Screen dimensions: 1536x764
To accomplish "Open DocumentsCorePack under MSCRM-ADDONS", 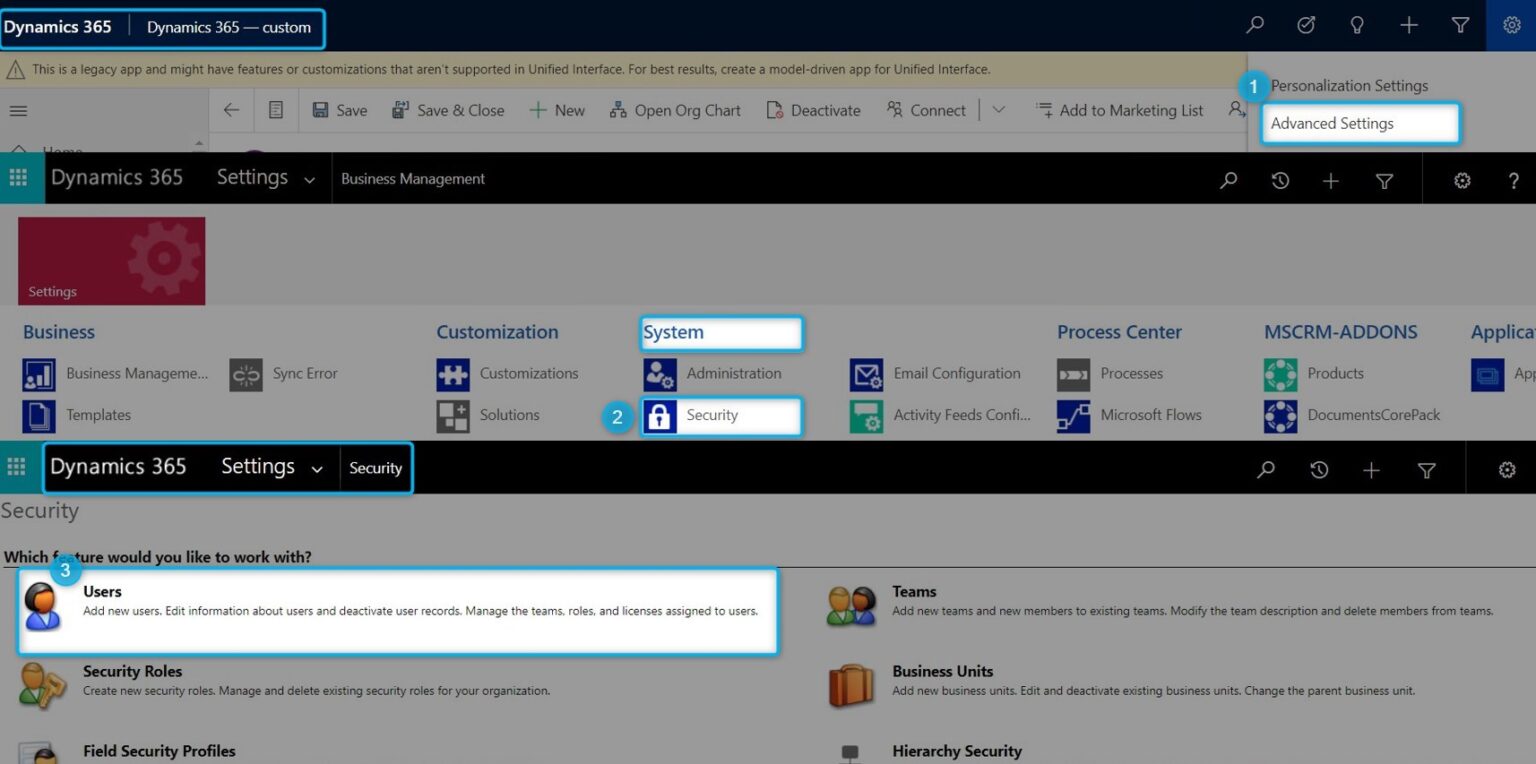I will (x=1280, y=415).
